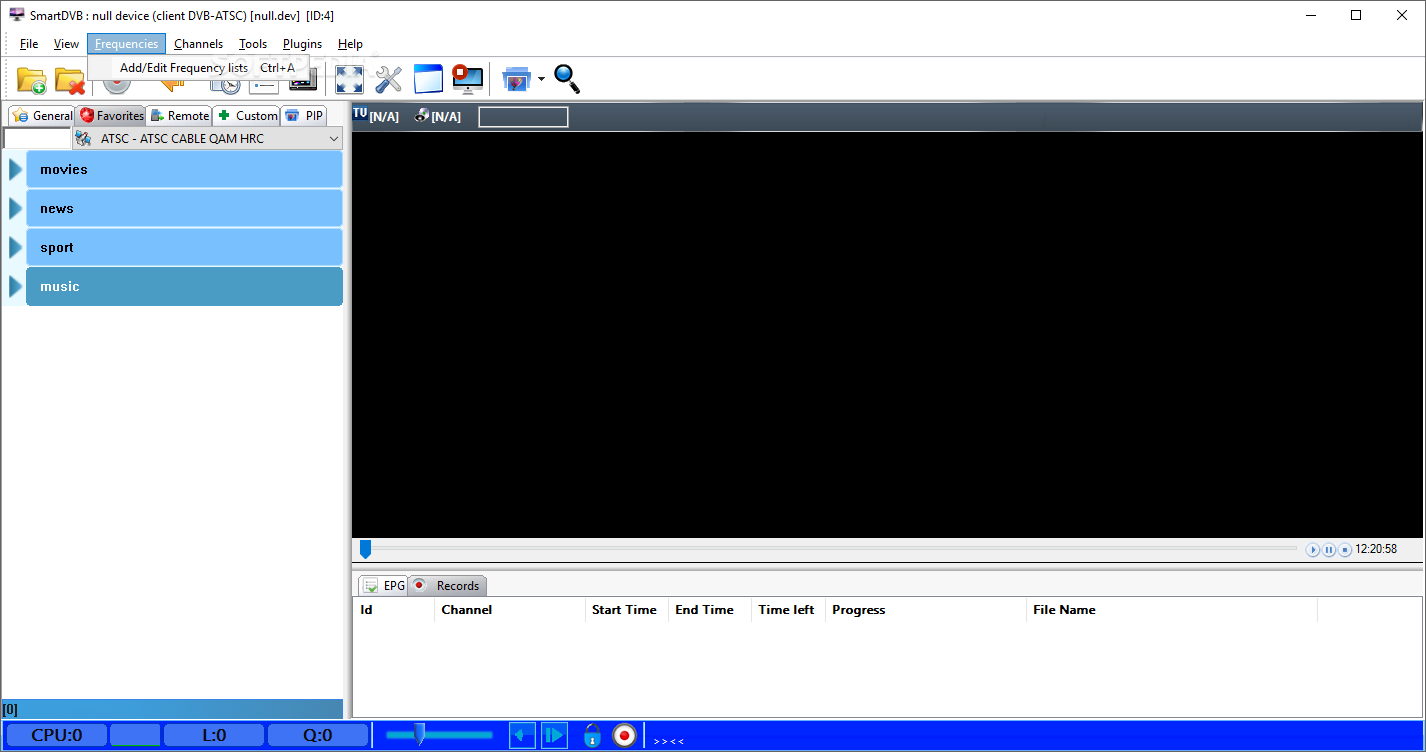Screen dimensions: 1426x752
Task: Open settings with wrench and screwdriver icon
Action: click(x=388, y=79)
